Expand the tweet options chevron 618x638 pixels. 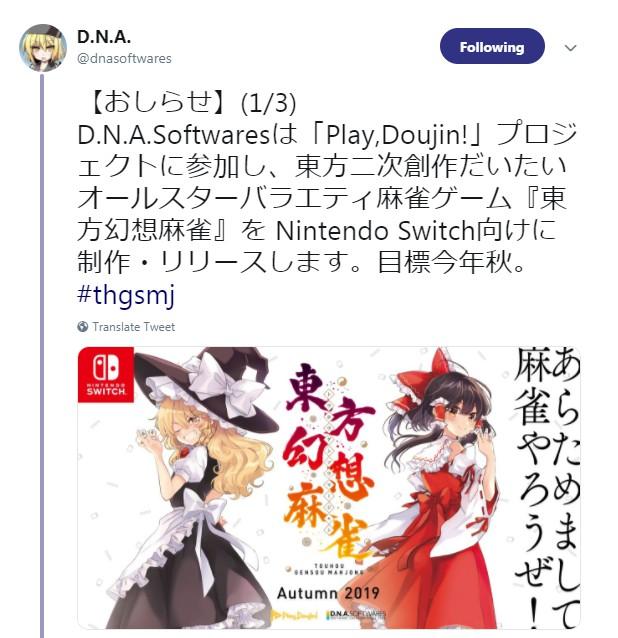coord(570,48)
